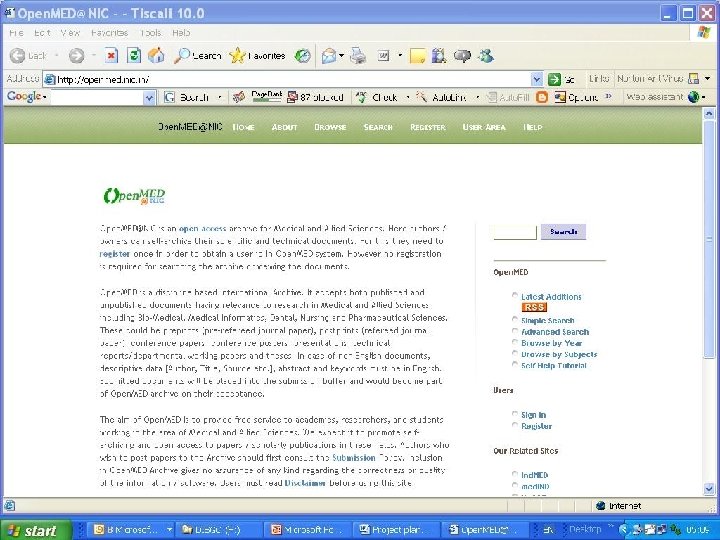Click the orange RSS feed badge

pos(534,307)
